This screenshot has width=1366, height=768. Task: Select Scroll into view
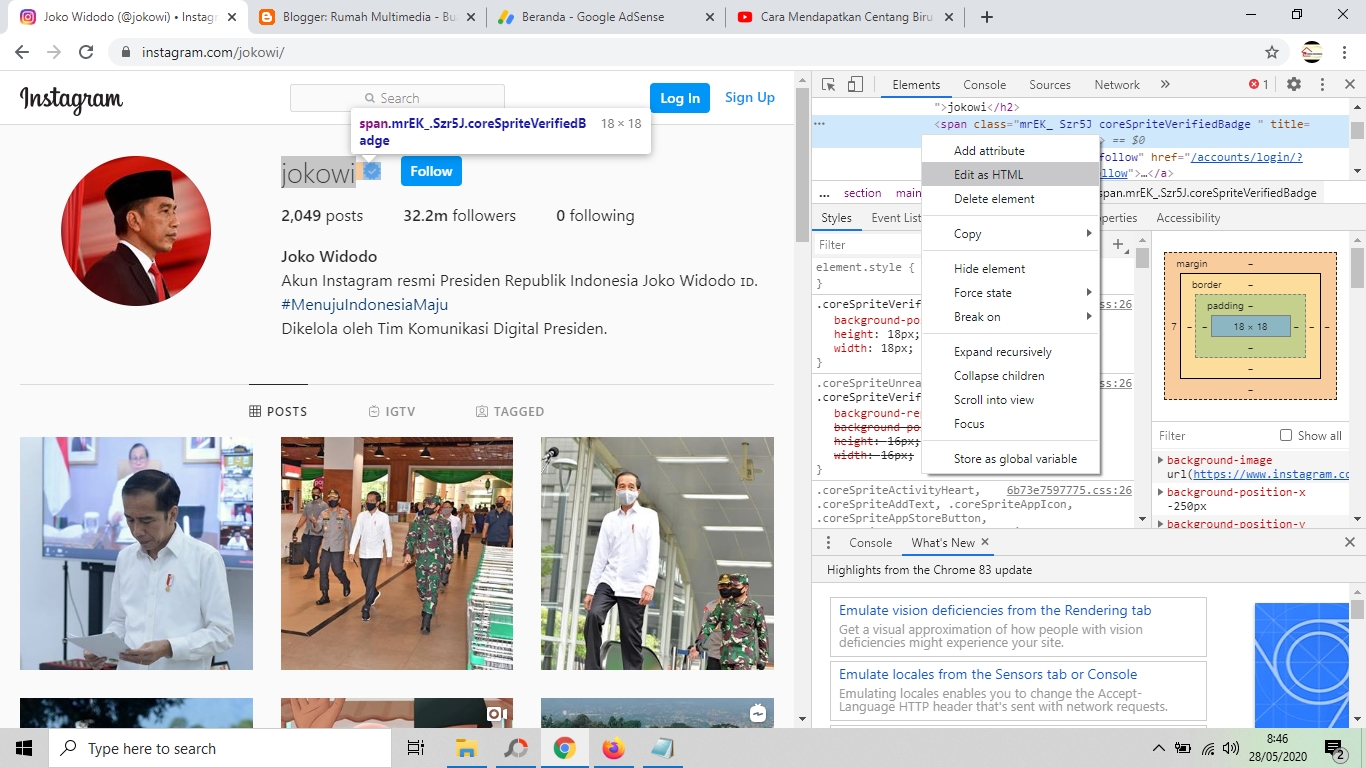(x=1010, y=400)
